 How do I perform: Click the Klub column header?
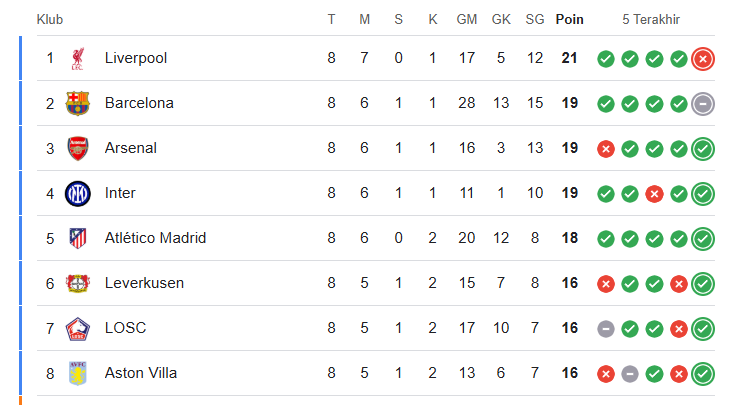49,20
